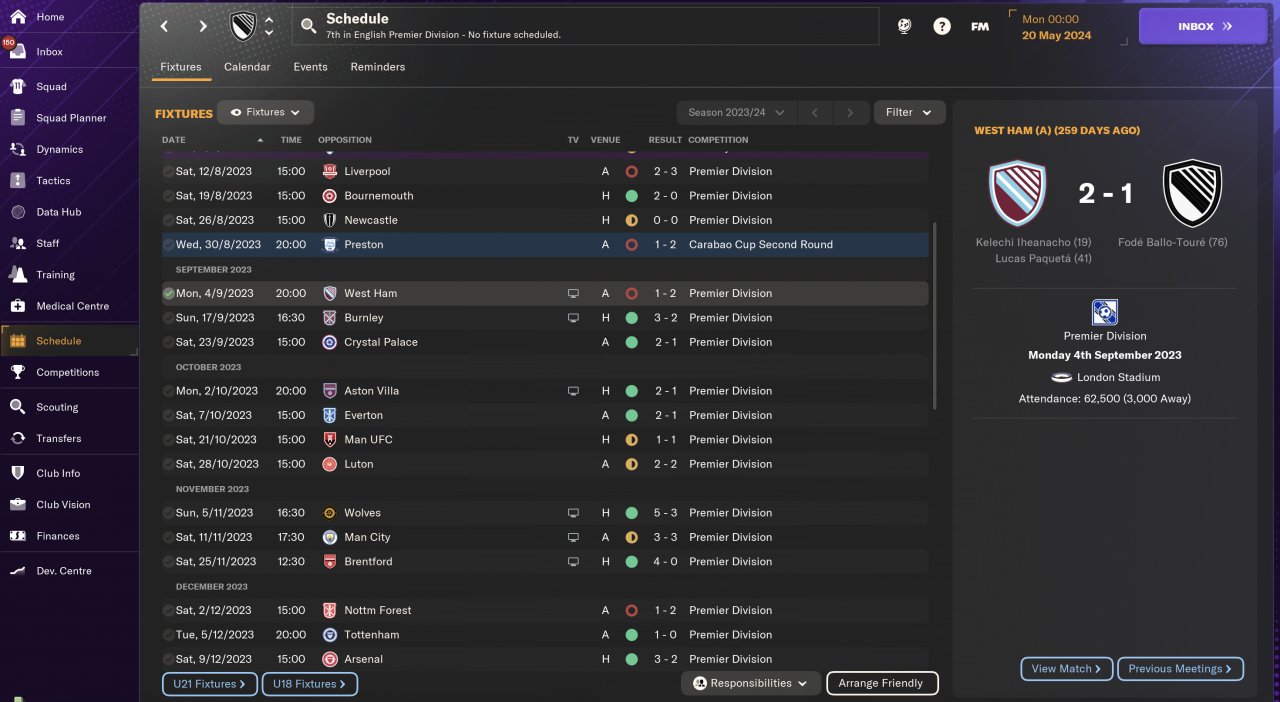
Task: Tick the Burnley fixture row checkbox
Action: click(x=169, y=318)
